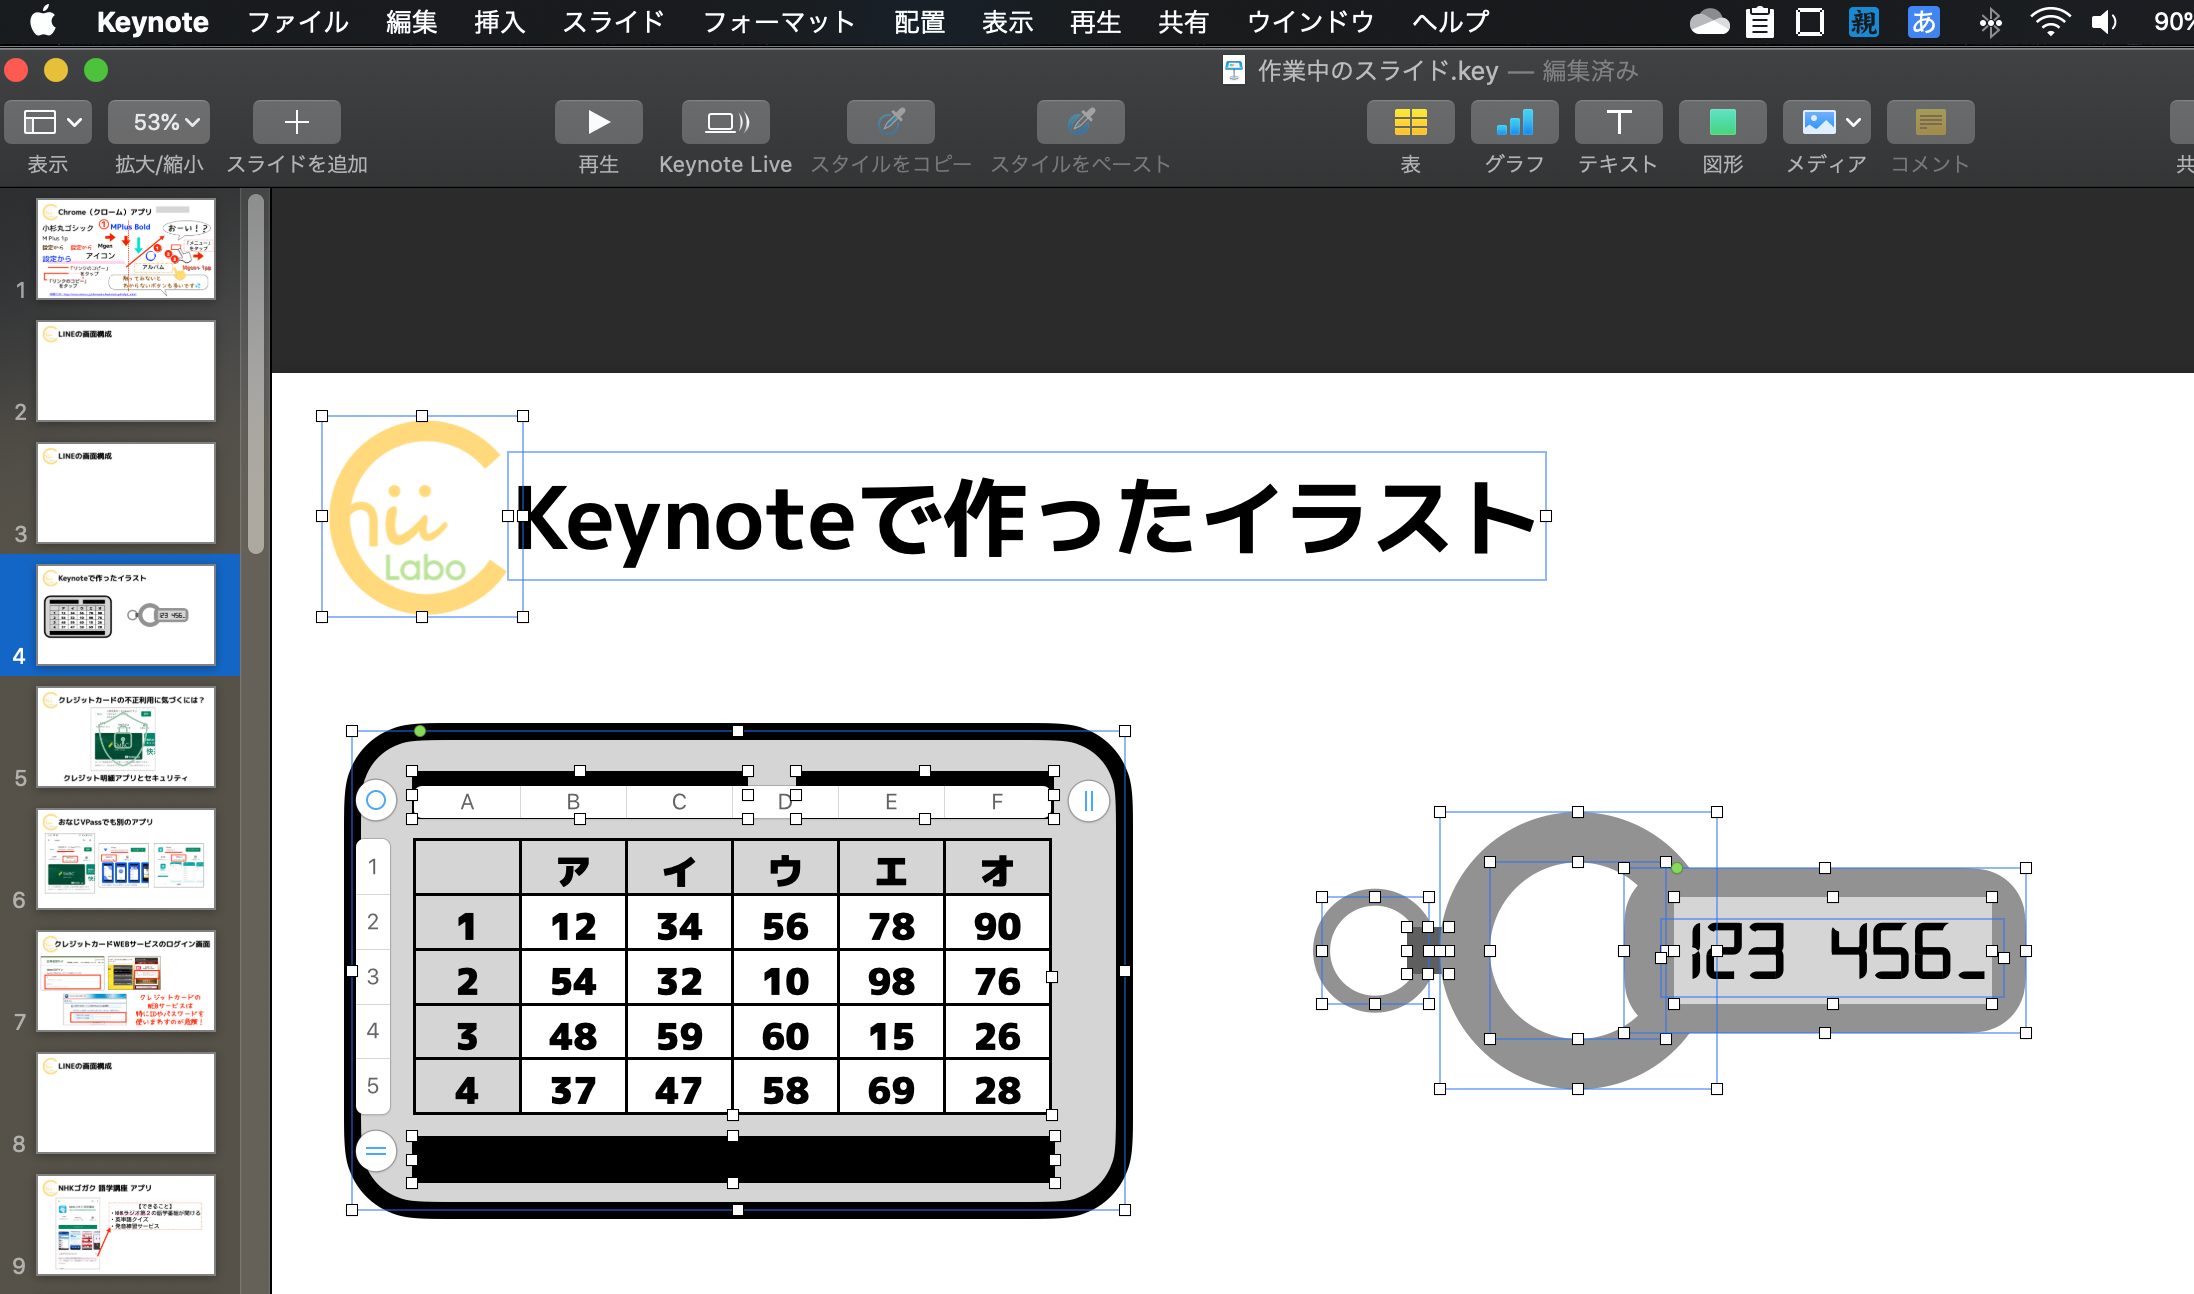2194x1294 pixels.
Task: Click the iCloud status icon in the menu bar
Action: tap(1709, 22)
